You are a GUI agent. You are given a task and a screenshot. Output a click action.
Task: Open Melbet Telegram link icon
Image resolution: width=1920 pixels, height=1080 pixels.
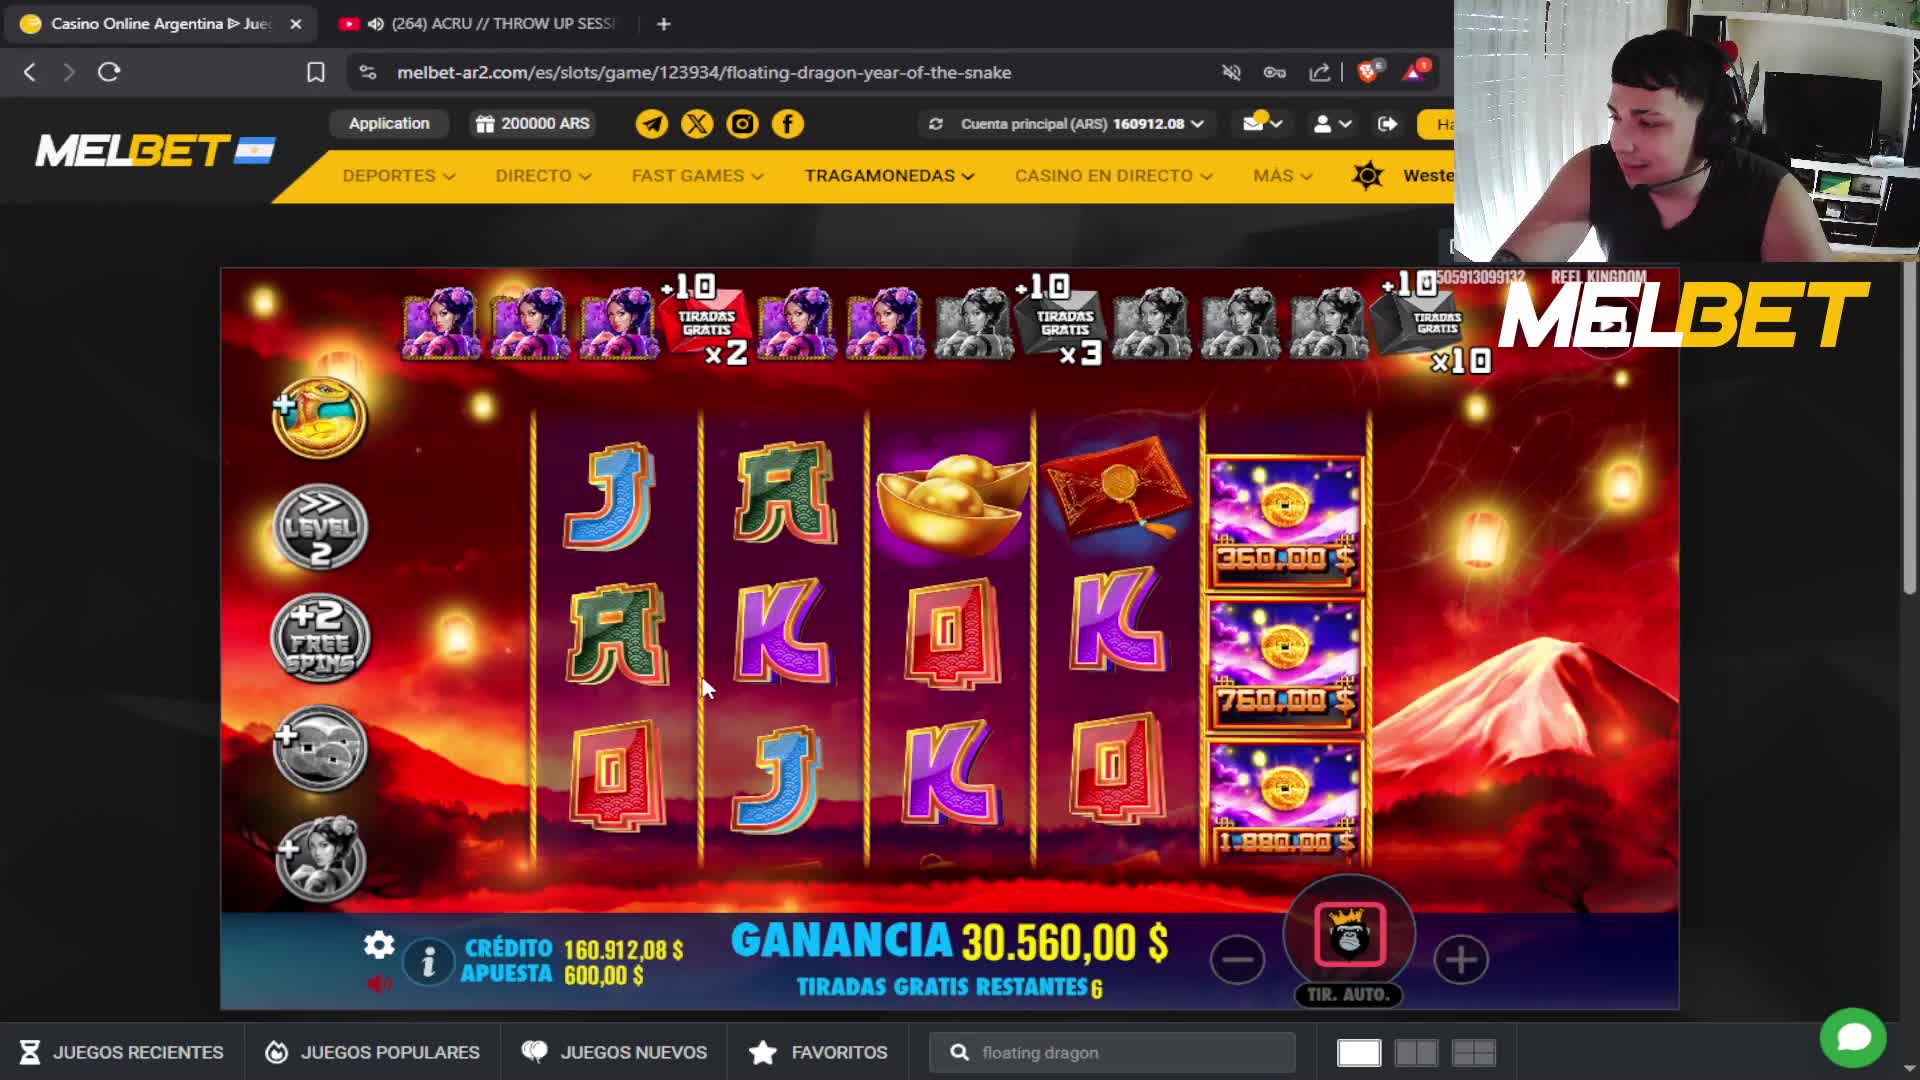coord(652,124)
